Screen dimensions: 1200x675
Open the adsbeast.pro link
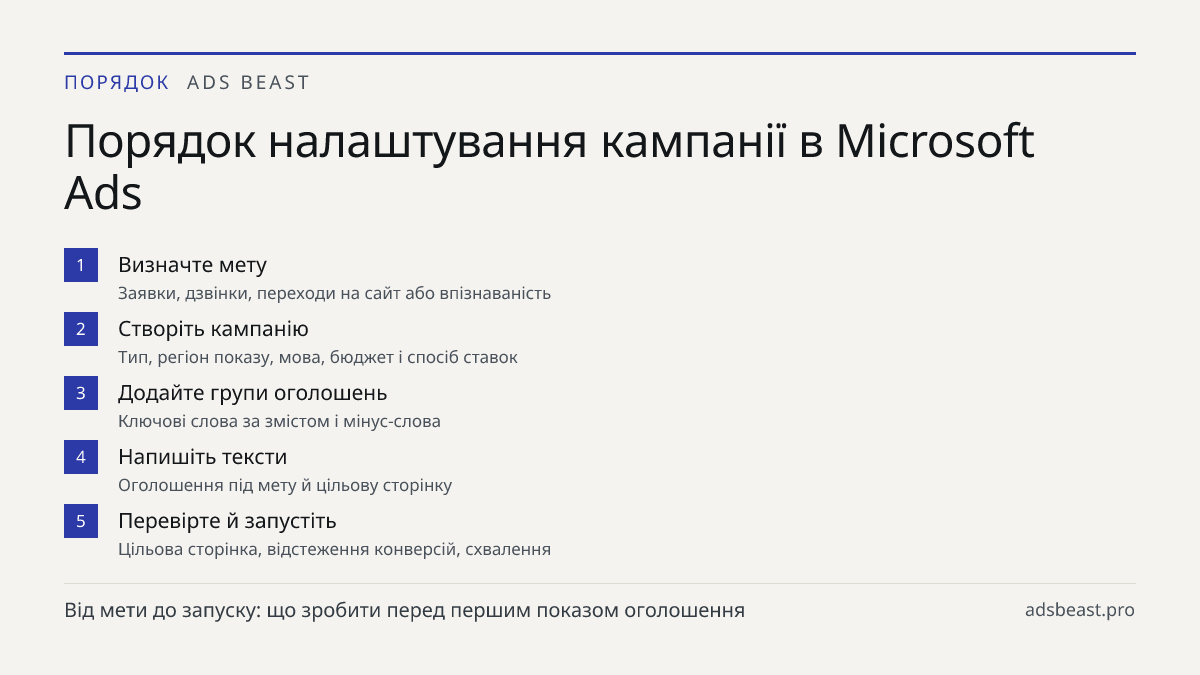coord(1080,610)
